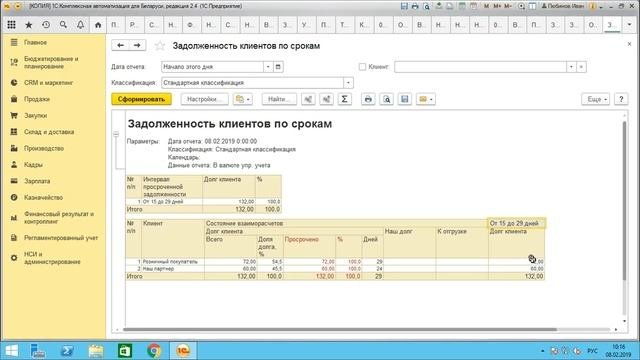The height and width of the screenshot is (360, 640).
Task: Click user name Побинов Иван
Action: [x=564, y=6]
